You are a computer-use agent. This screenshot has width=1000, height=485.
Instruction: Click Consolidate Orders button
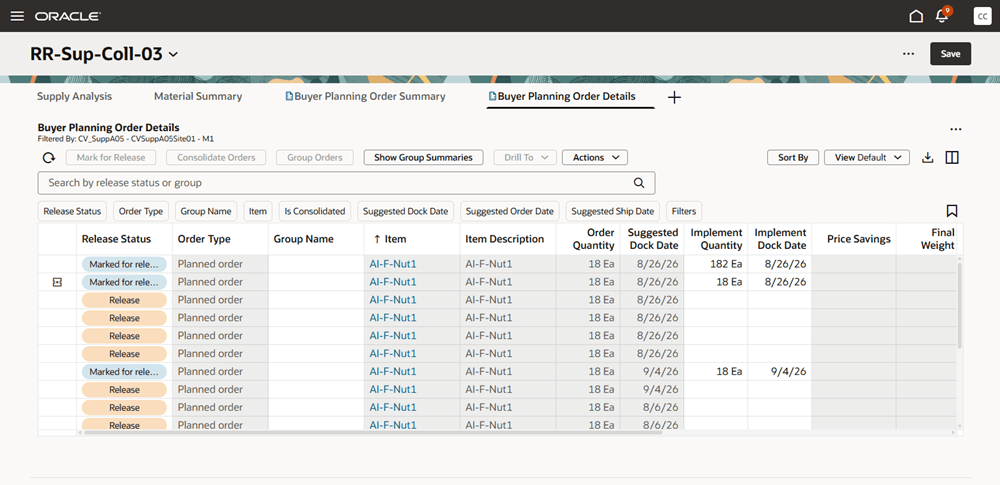tap(216, 158)
